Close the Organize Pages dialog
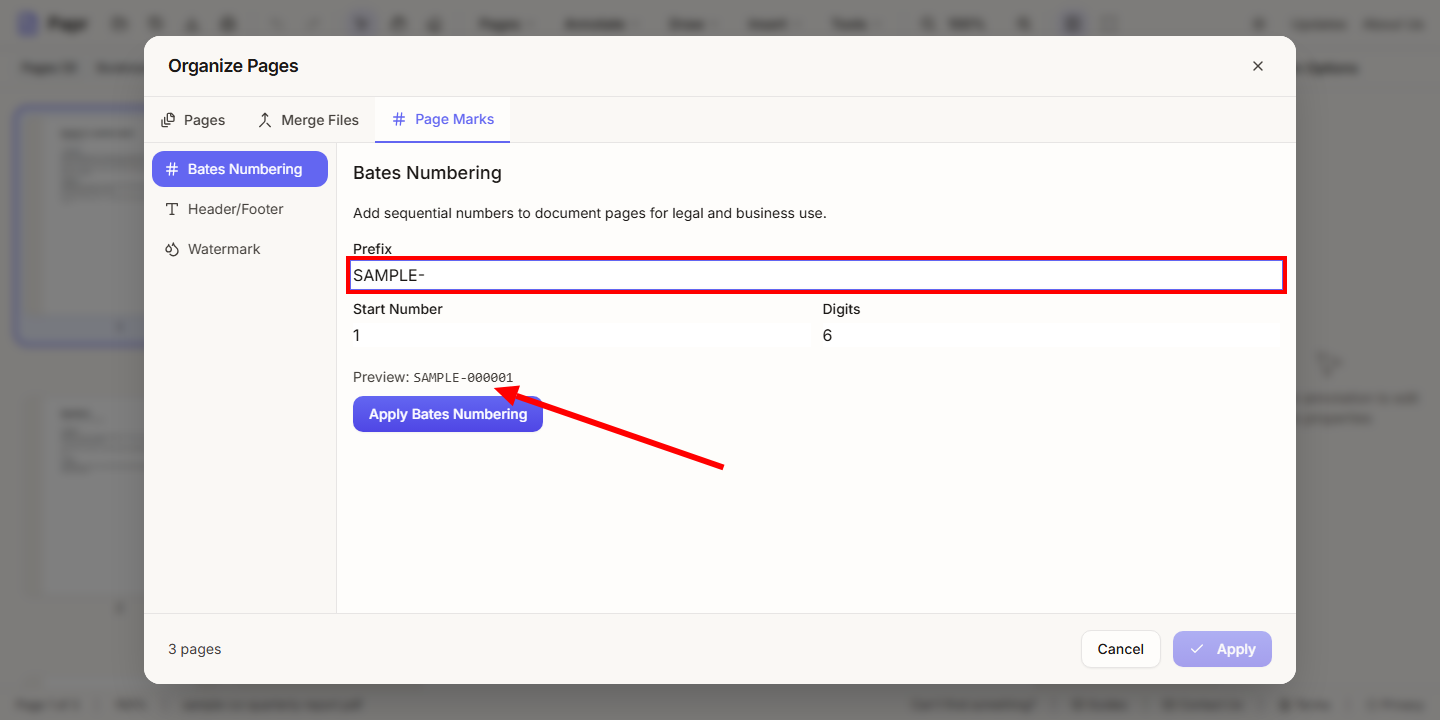The width and height of the screenshot is (1440, 720). pyautogui.click(x=1258, y=66)
